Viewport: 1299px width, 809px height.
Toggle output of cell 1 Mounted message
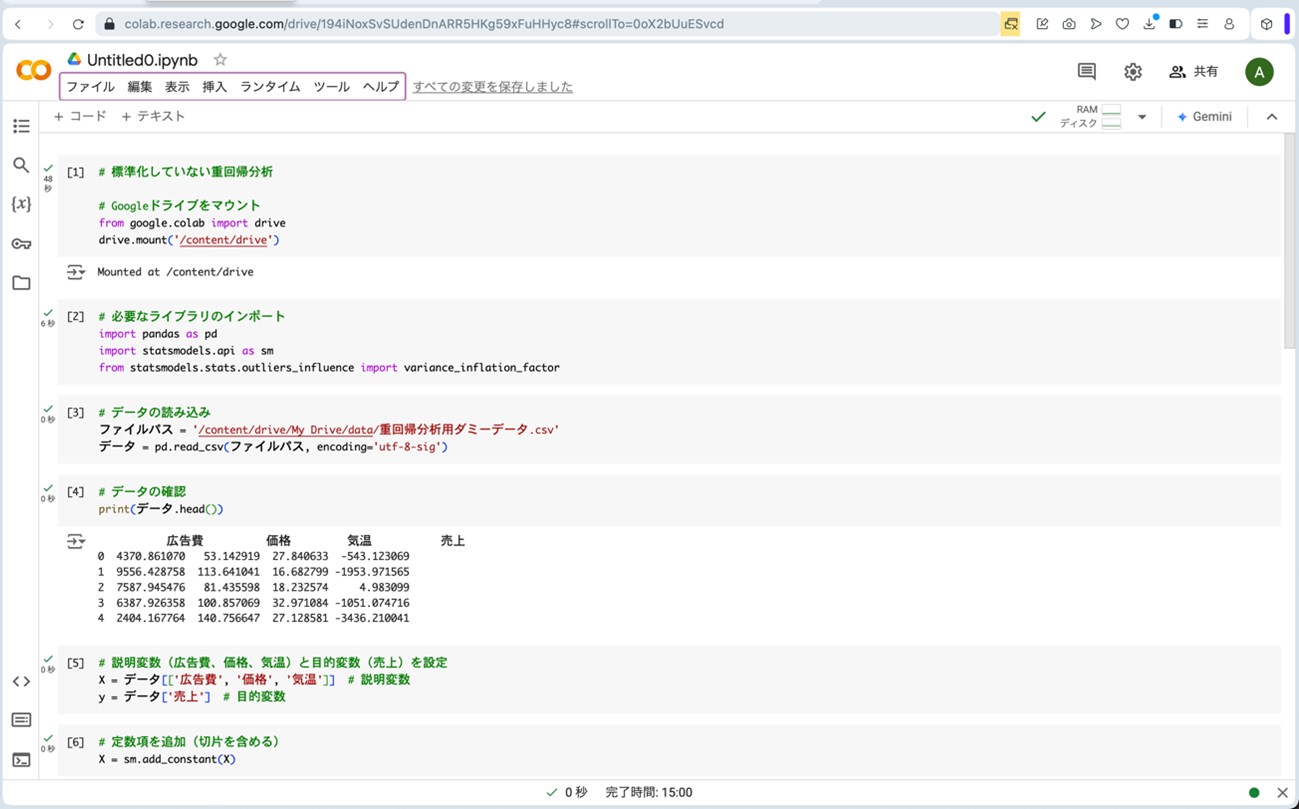[x=76, y=272]
